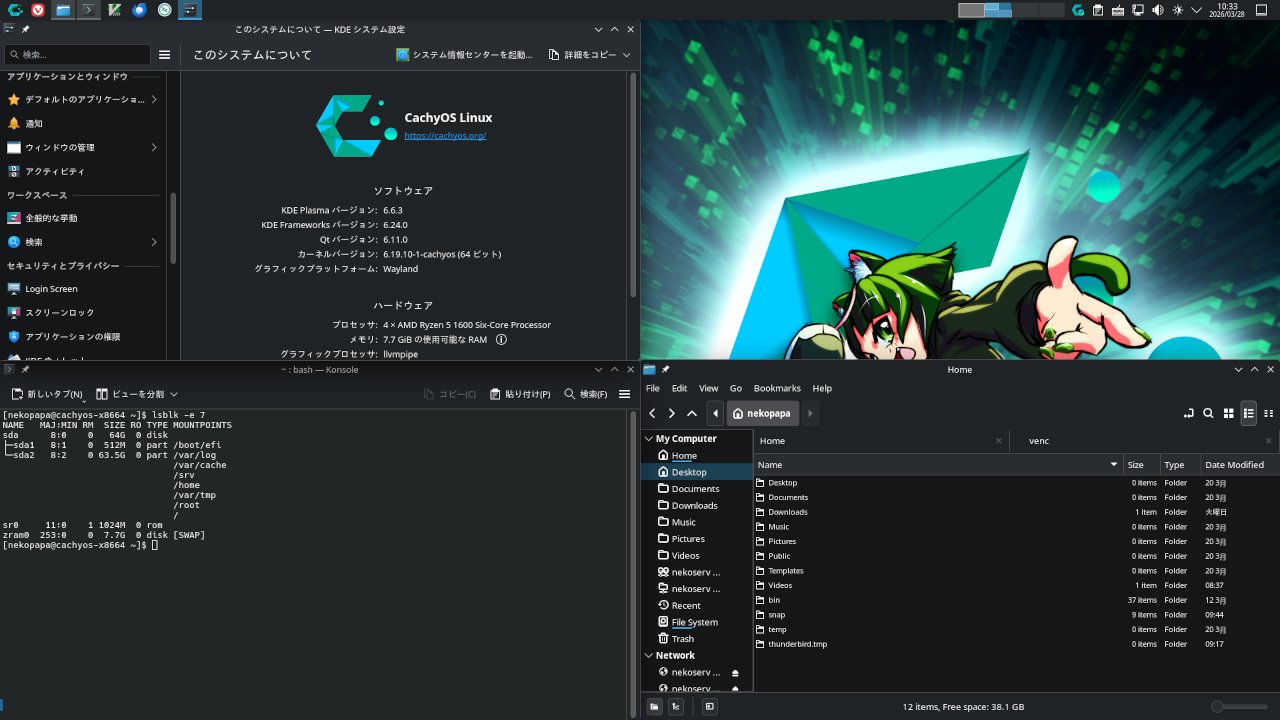Open the copy details dropdown arrow
This screenshot has width=1280, height=720.
click(627, 55)
